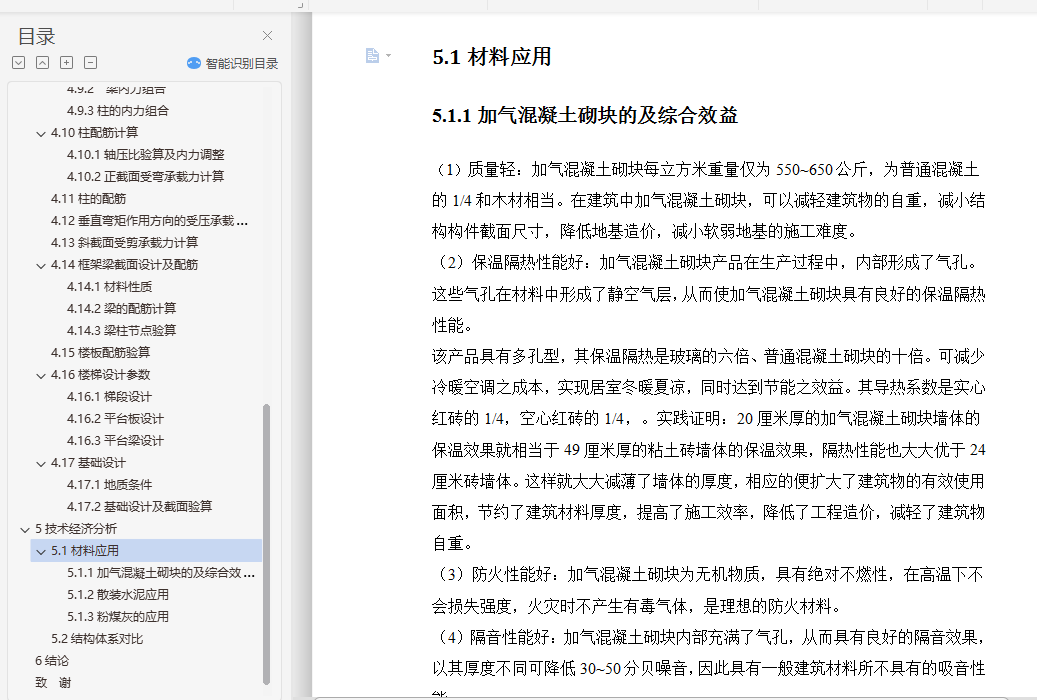The height and width of the screenshot is (700, 1037).
Task: Go to 4.17 基础设计
Action: click(x=88, y=462)
